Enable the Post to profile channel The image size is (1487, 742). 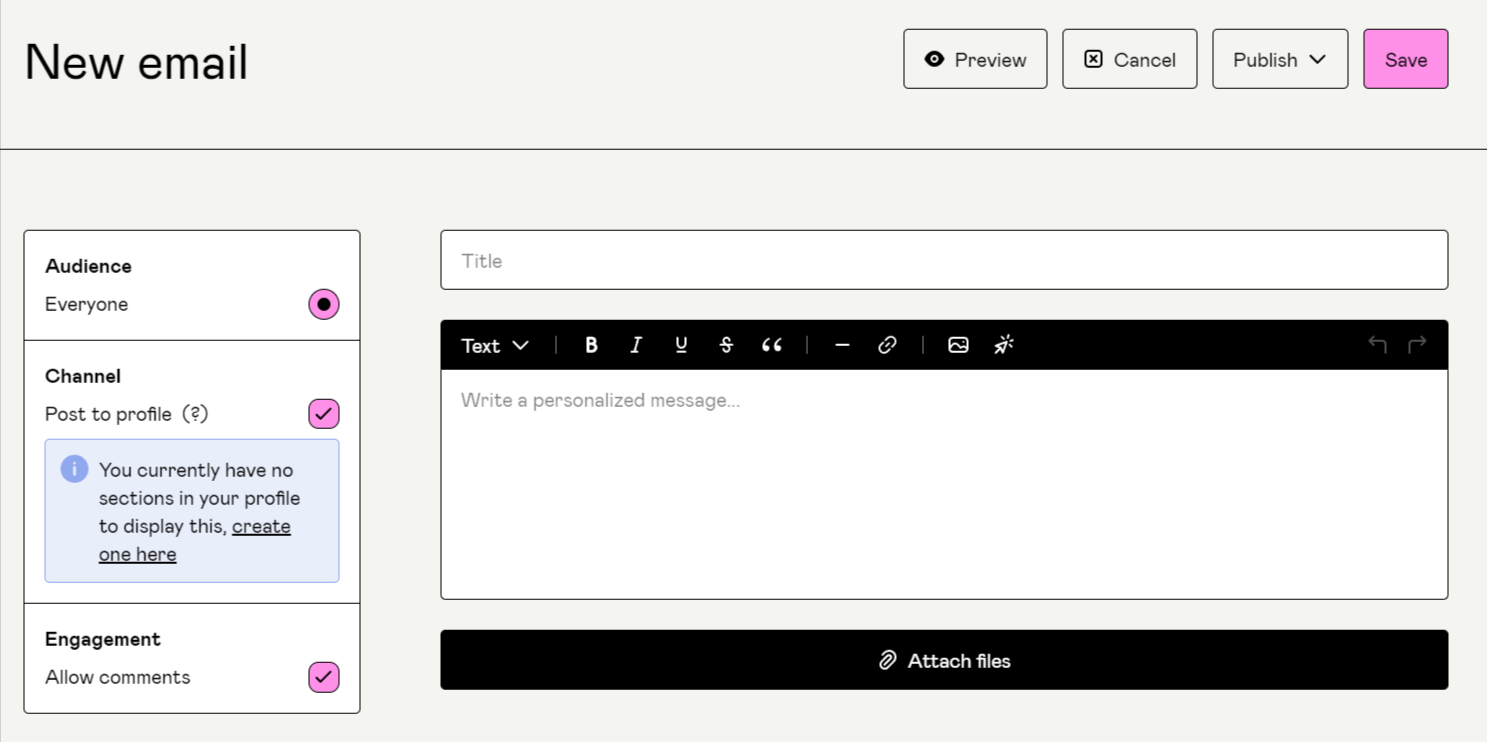pos(323,413)
